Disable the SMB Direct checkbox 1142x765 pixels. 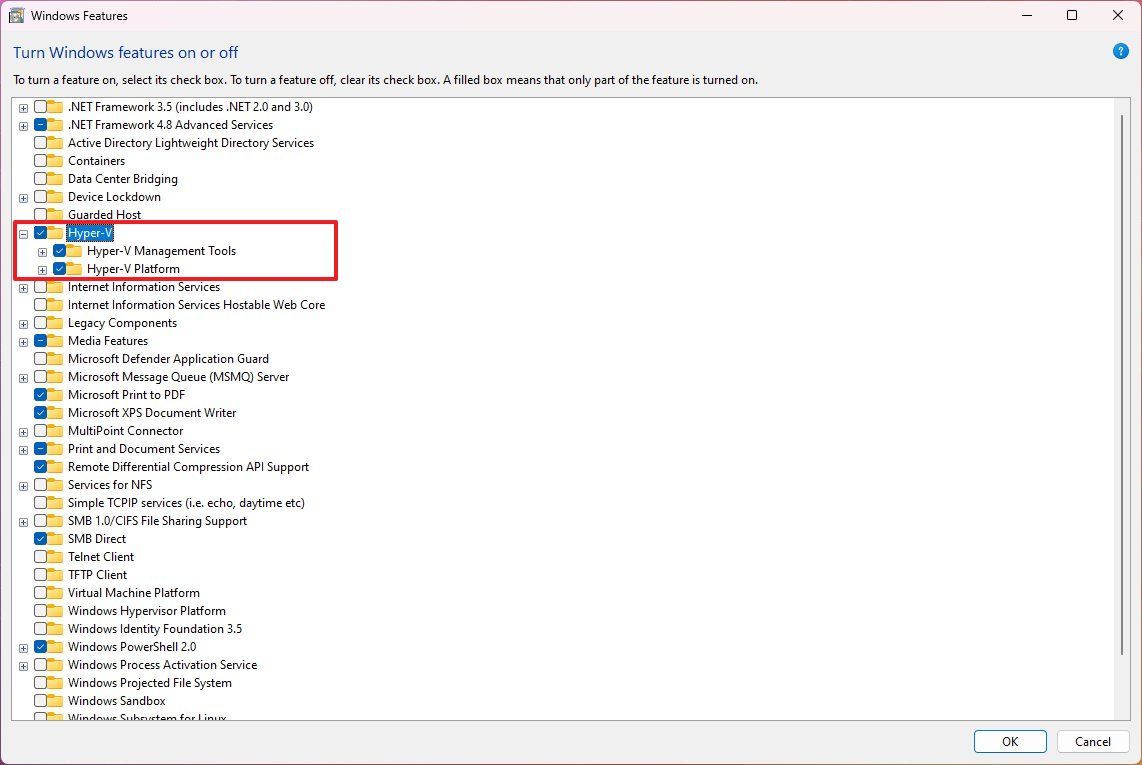coord(40,539)
